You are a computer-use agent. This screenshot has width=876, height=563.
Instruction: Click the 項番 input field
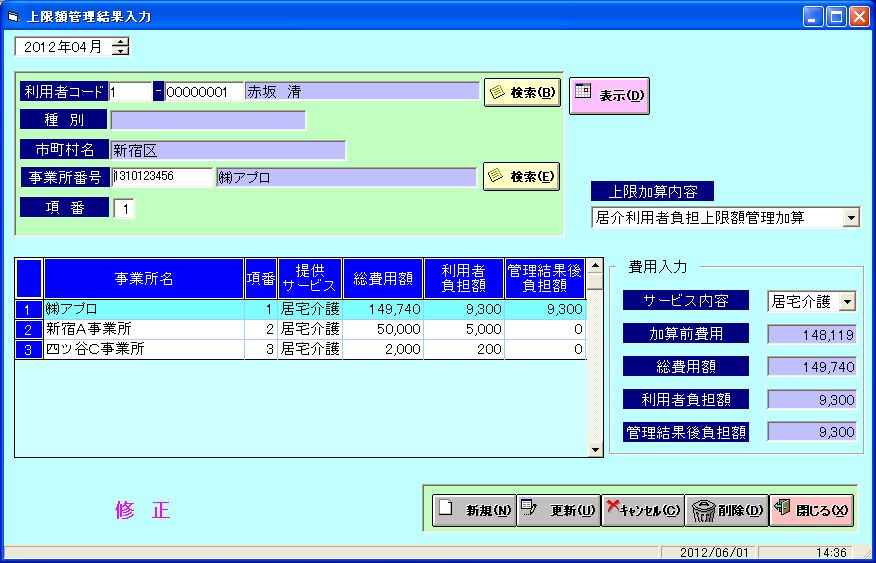124,209
